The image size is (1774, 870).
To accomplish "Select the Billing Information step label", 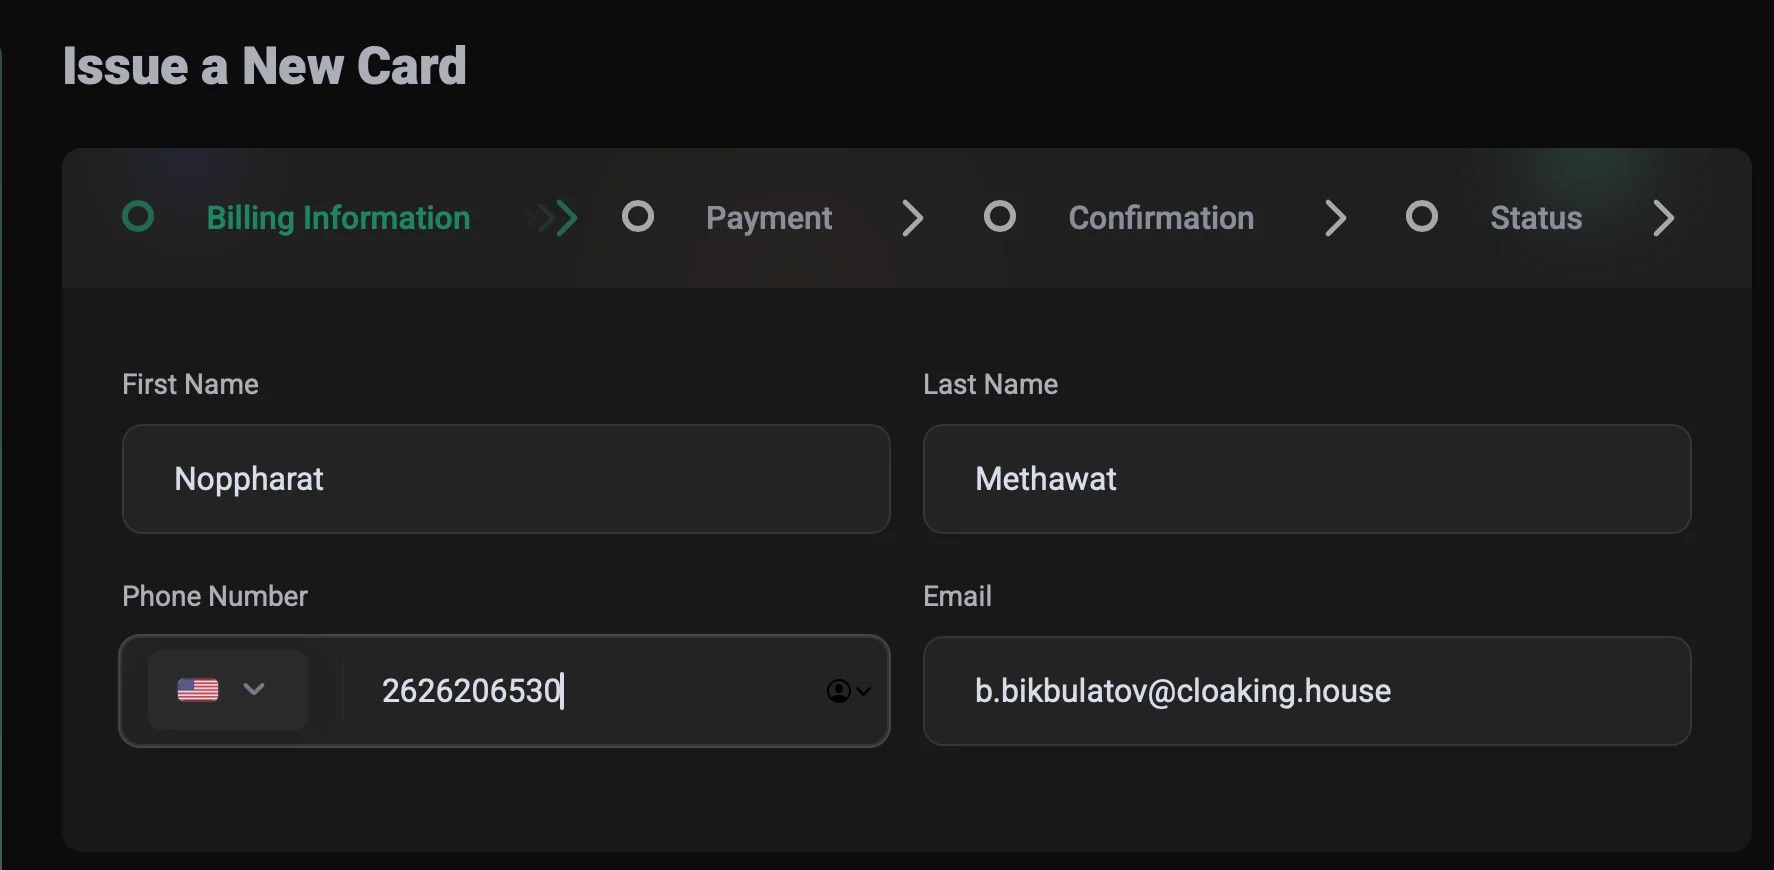I will pyautogui.click(x=338, y=218).
